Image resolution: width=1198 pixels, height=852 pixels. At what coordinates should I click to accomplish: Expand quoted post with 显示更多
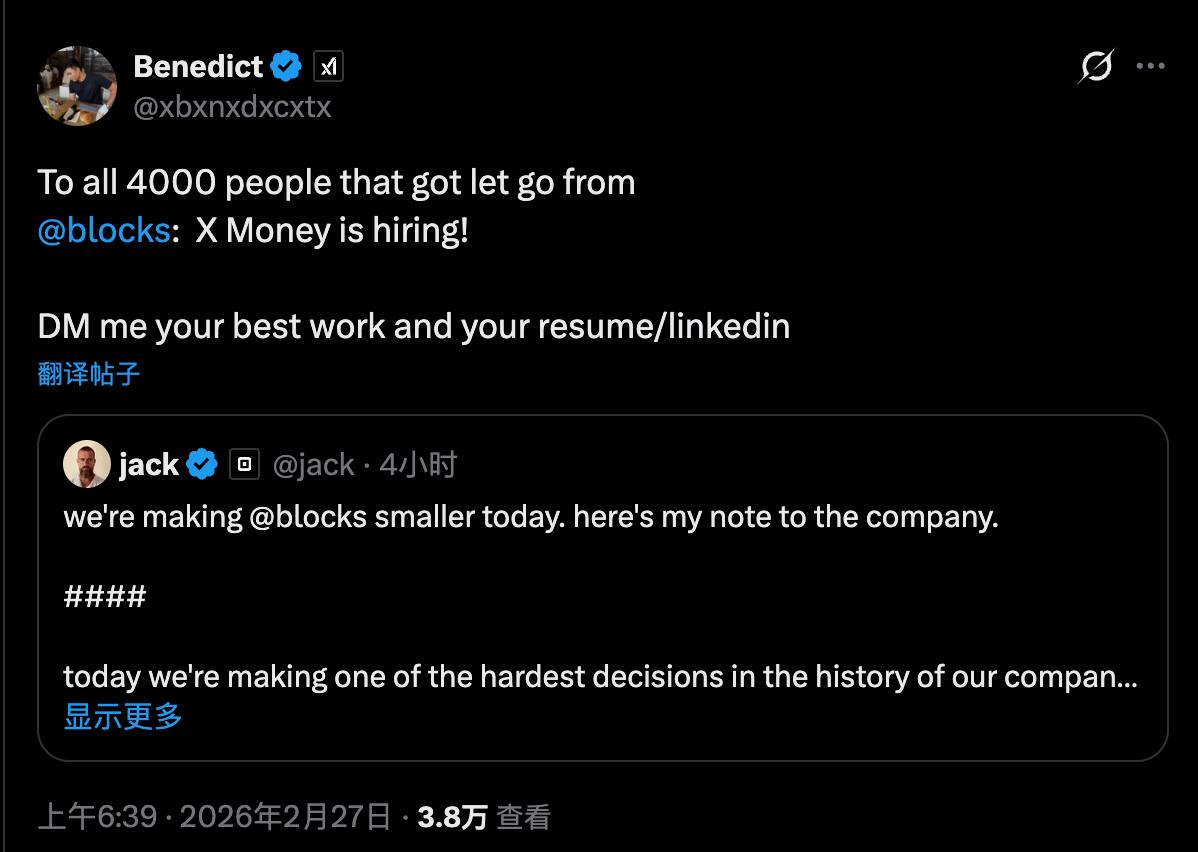click(x=123, y=716)
